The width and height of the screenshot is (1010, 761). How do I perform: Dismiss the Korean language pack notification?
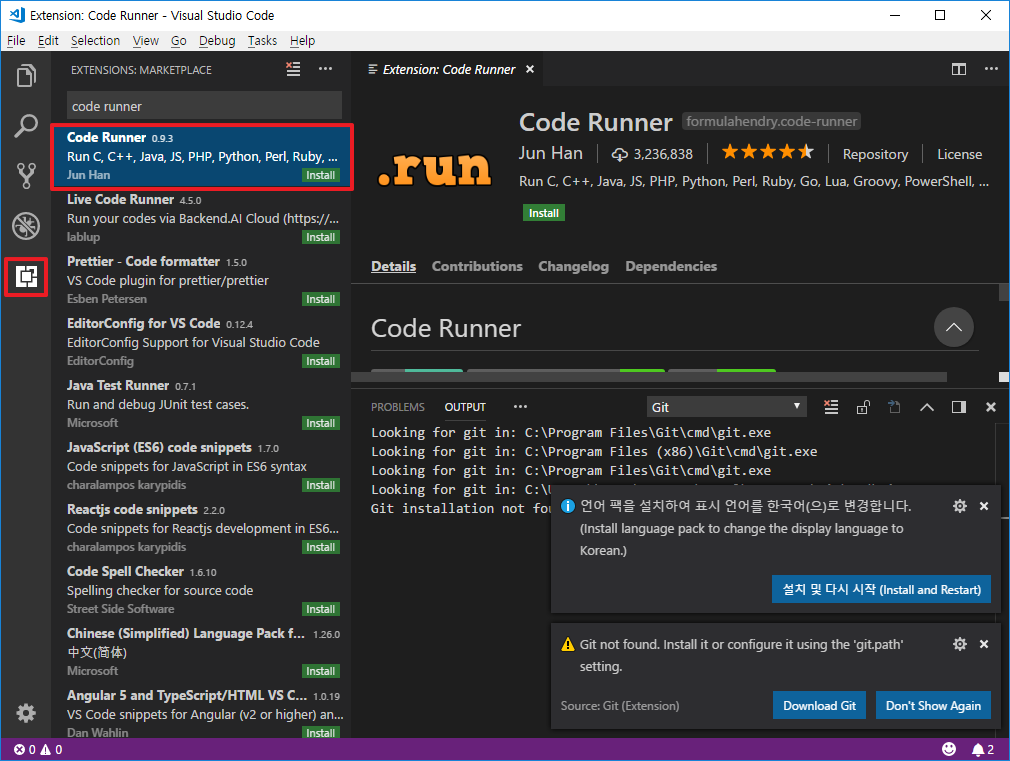pyautogui.click(x=984, y=506)
